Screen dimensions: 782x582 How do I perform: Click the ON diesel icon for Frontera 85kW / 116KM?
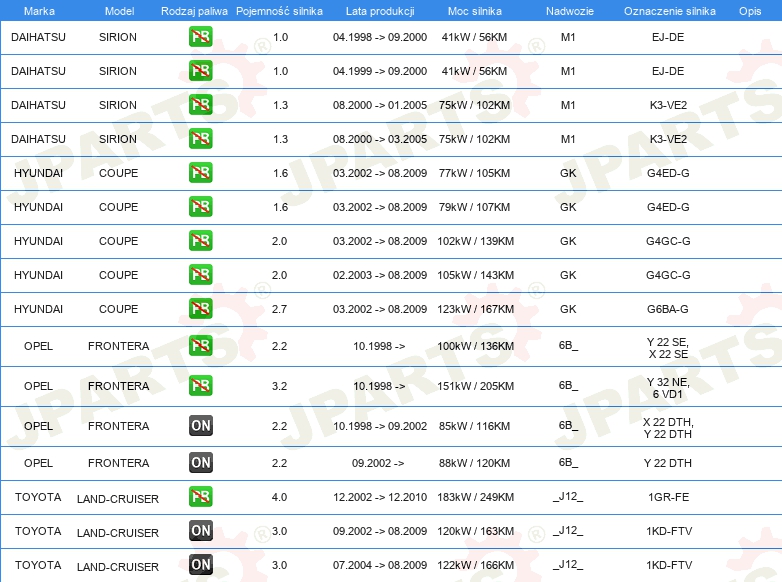200,426
